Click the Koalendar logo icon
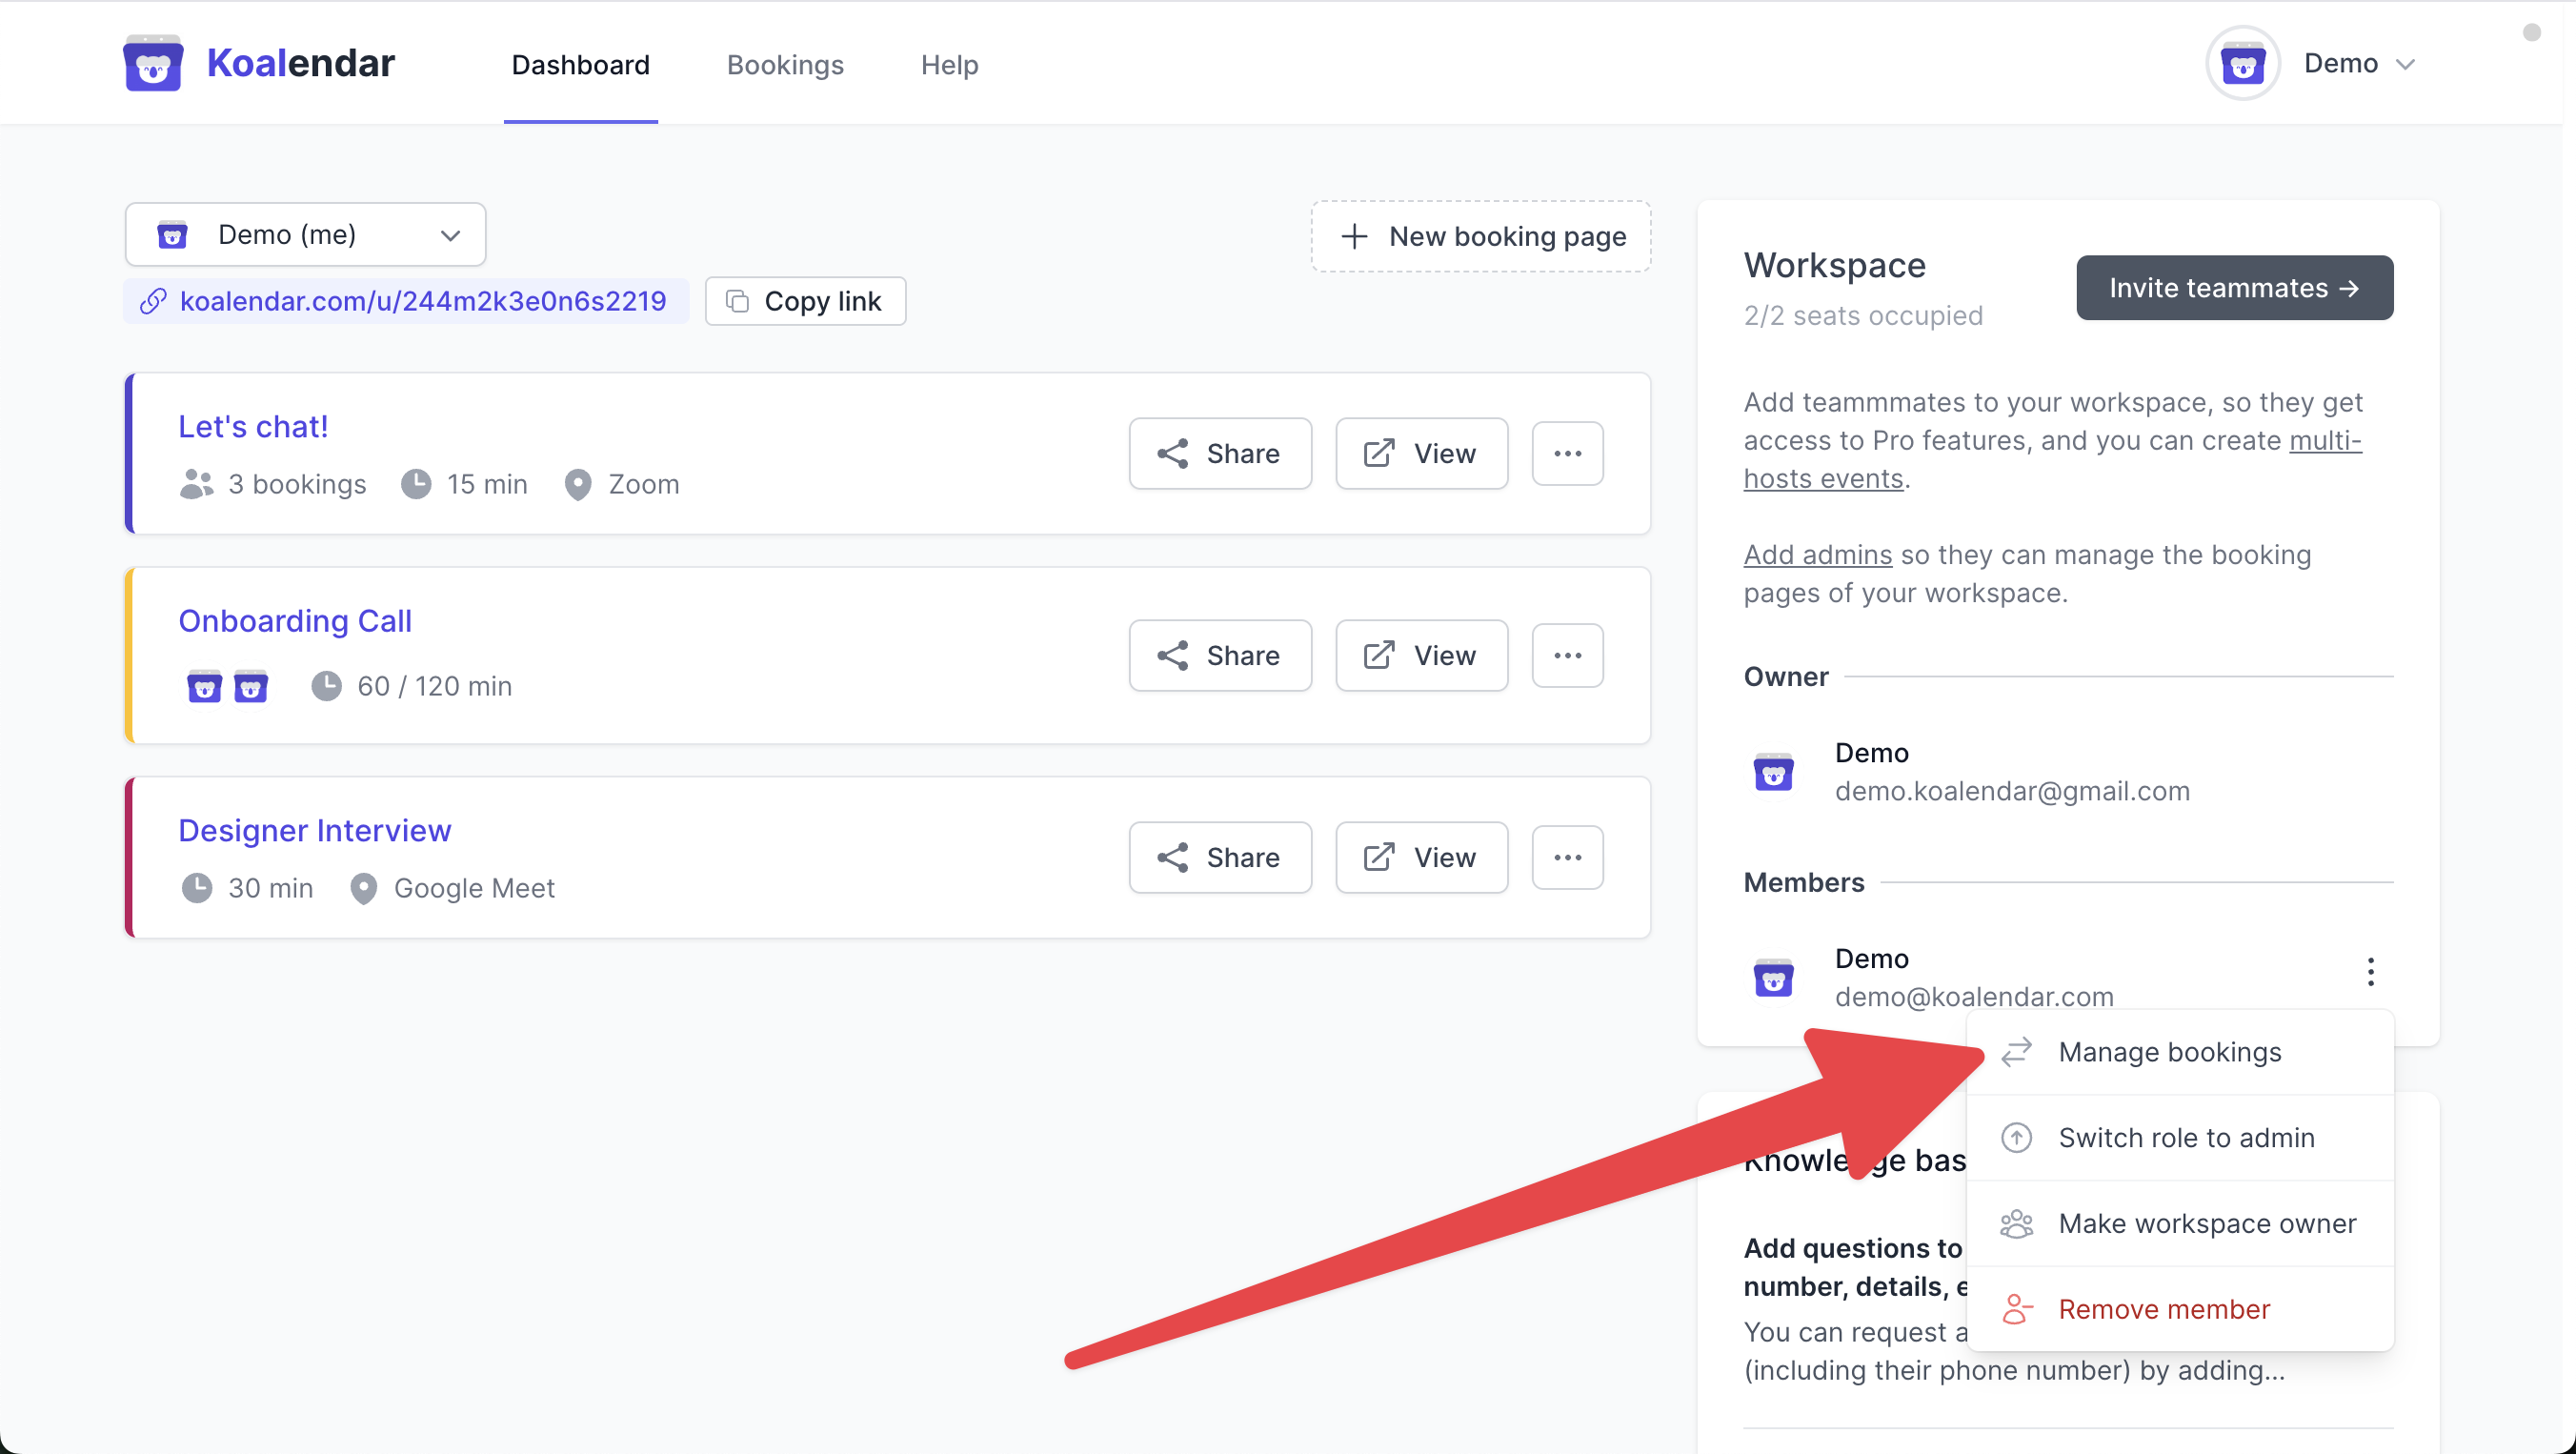Screen dimensions: 2576x1454 point(153,63)
